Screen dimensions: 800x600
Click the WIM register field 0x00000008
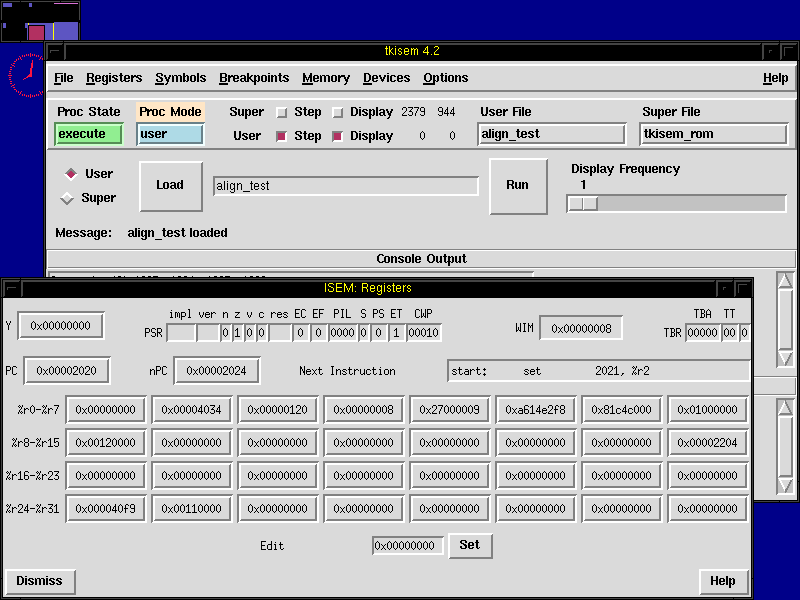(581, 329)
